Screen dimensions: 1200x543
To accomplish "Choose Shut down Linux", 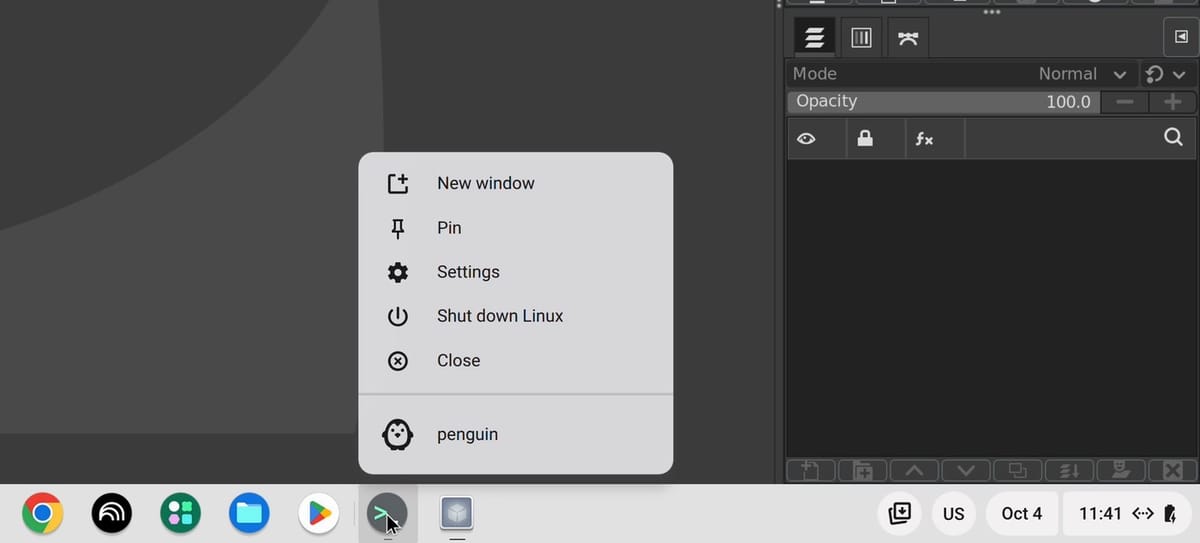I will 516,316.
